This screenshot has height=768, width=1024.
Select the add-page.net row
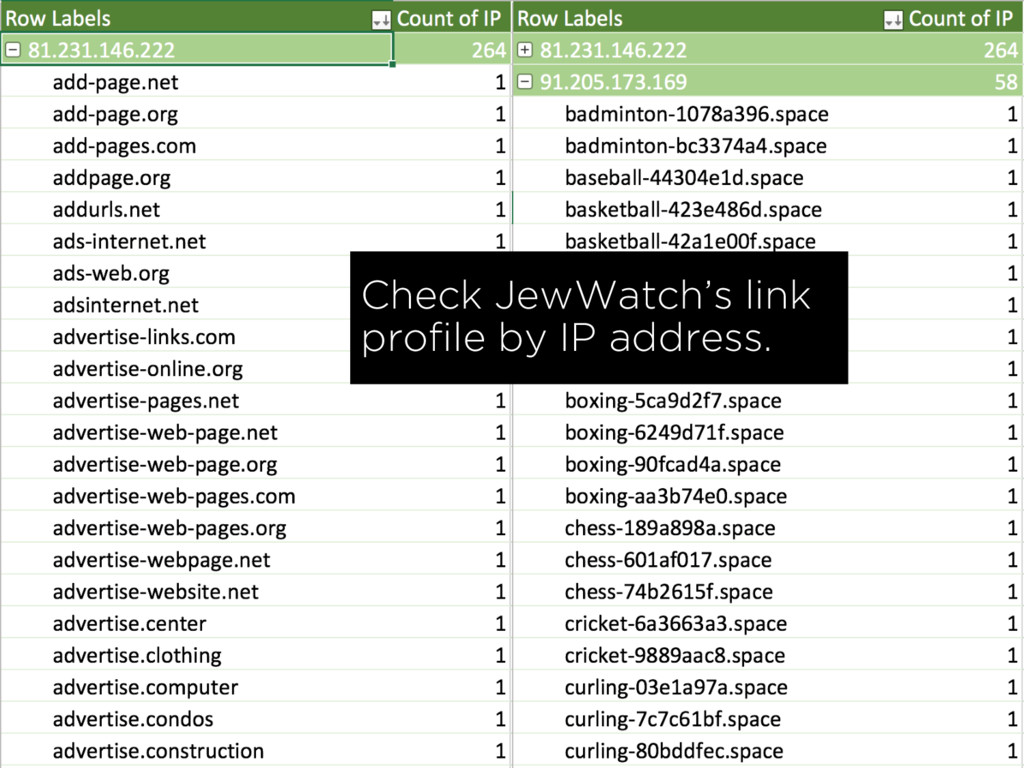[255, 82]
